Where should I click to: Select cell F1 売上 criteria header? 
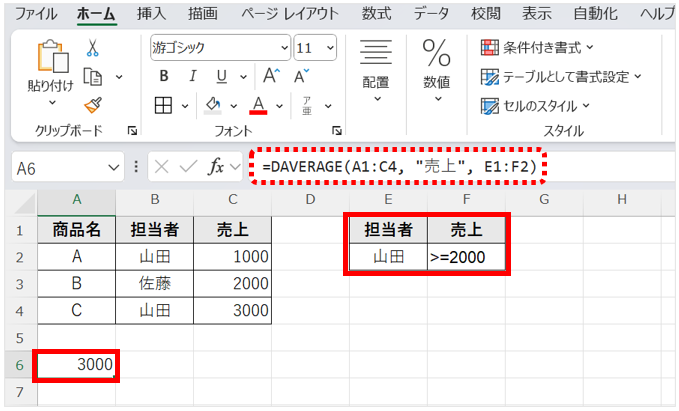[466, 230]
